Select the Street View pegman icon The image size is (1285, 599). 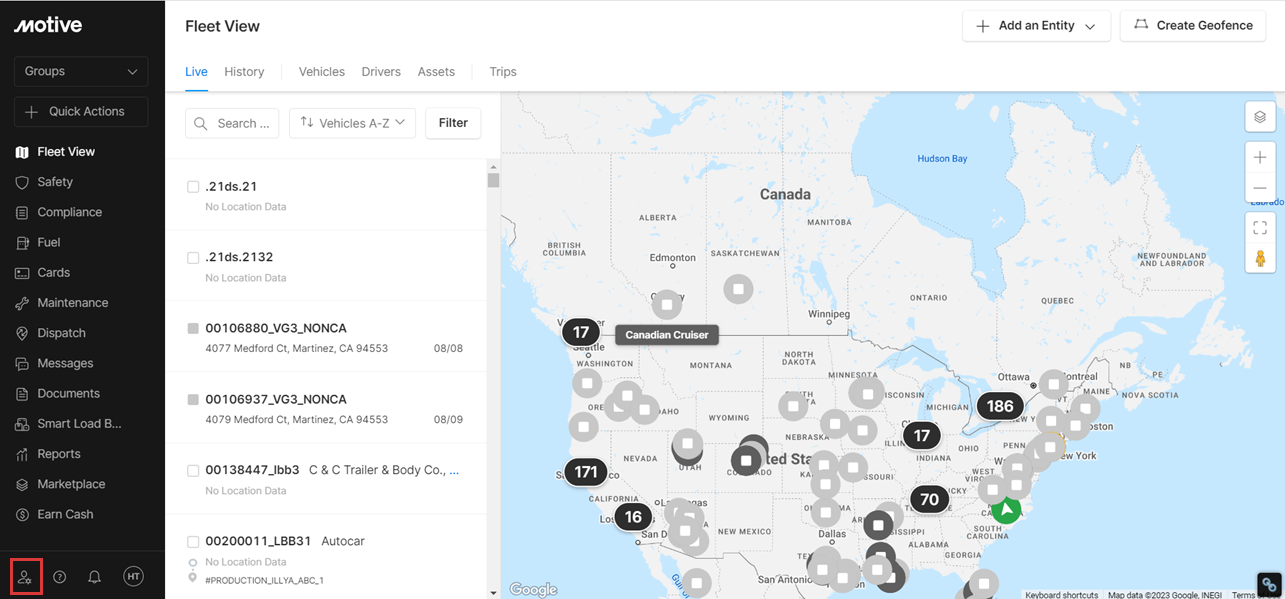click(1260, 258)
